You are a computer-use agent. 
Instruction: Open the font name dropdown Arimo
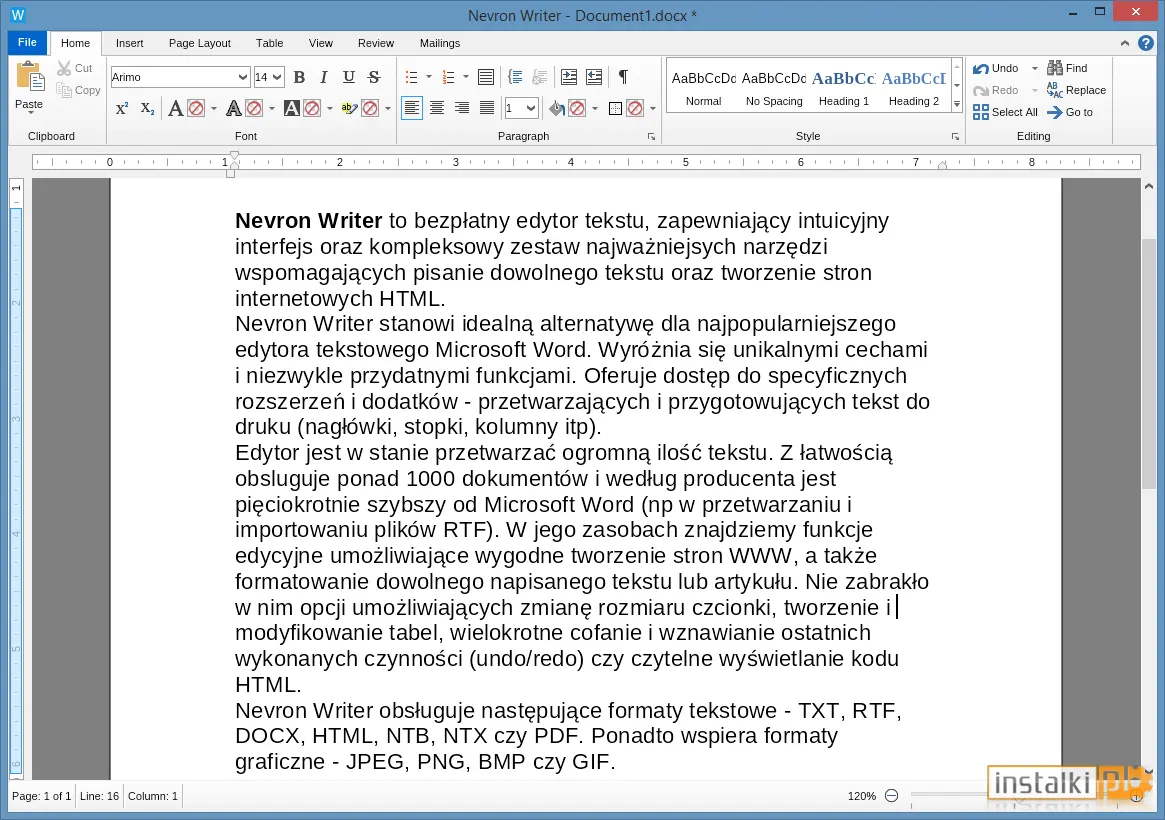pyautogui.click(x=242, y=77)
